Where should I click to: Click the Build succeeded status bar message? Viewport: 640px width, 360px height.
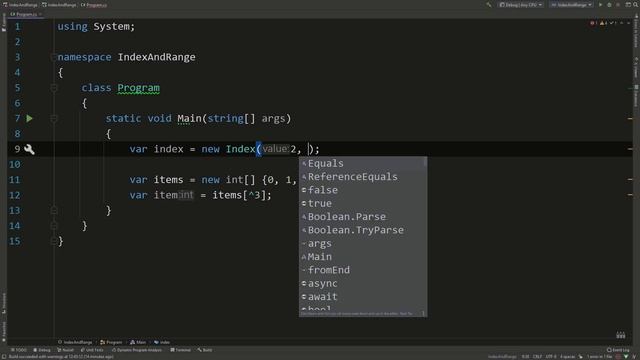(x=61, y=357)
